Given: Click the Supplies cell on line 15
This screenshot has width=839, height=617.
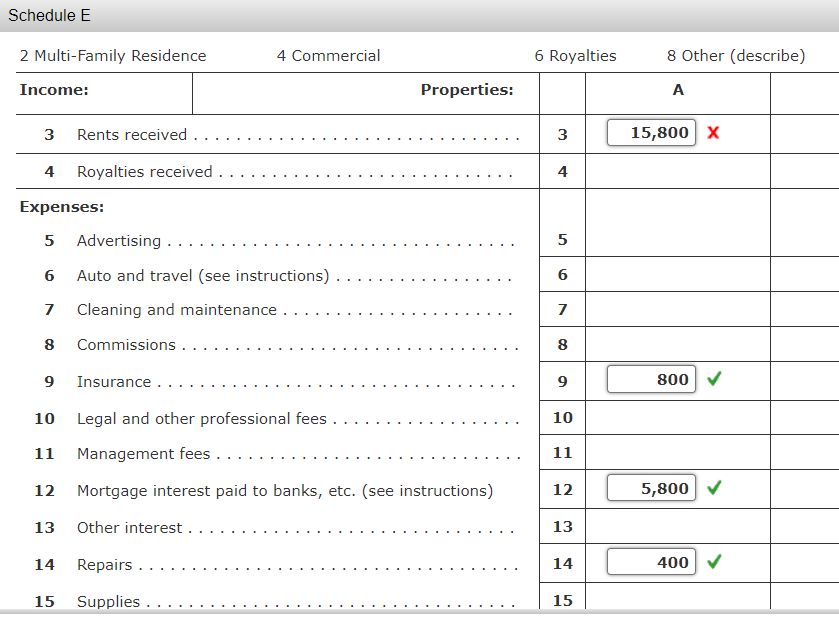Looking at the screenshot, I should point(678,600).
